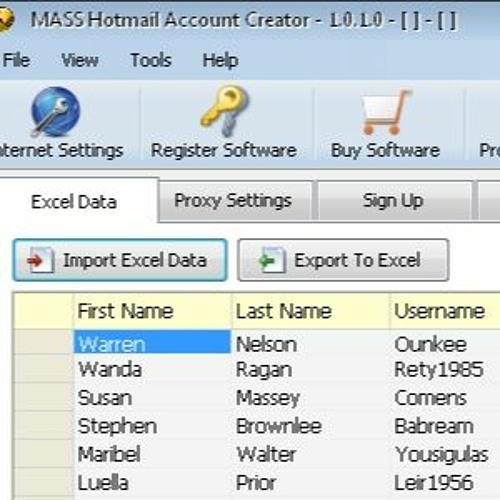
Task: Open the Help menu
Action: tap(221, 61)
